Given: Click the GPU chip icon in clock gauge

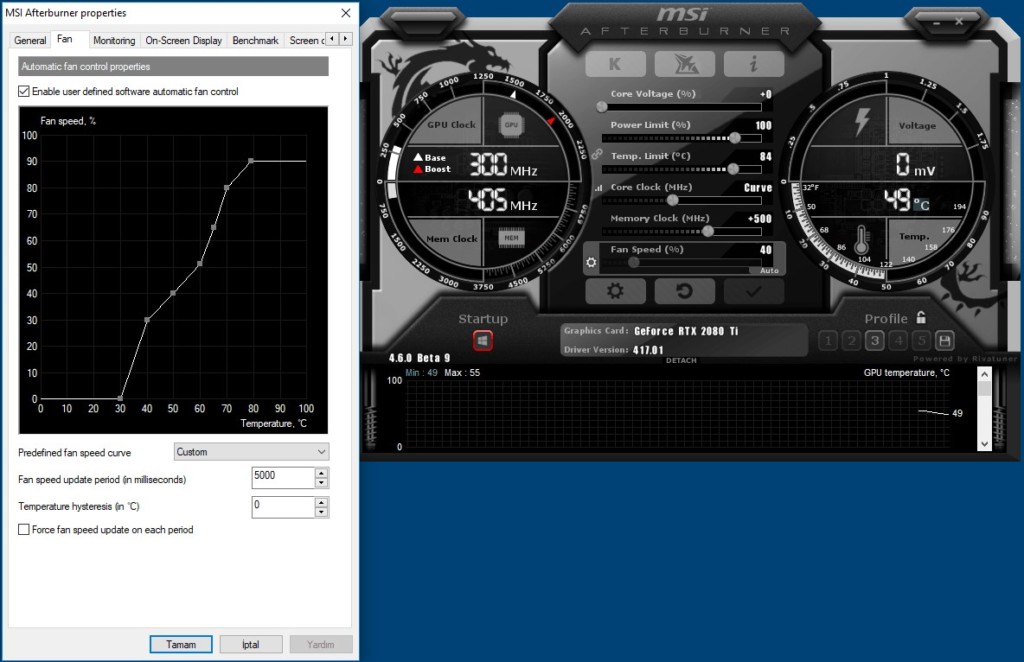Looking at the screenshot, I should 511,124.
